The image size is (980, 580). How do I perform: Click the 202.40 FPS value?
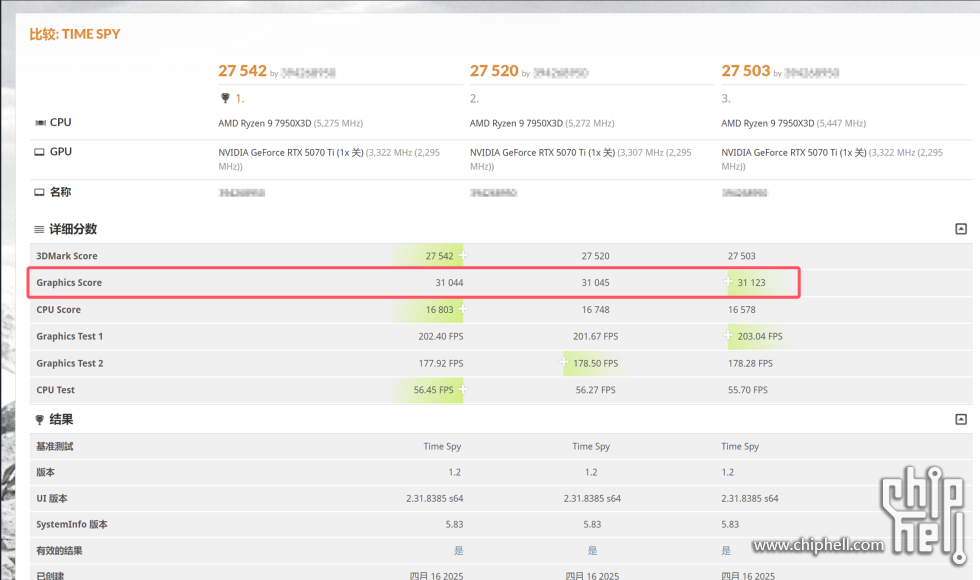pos(441,336)
